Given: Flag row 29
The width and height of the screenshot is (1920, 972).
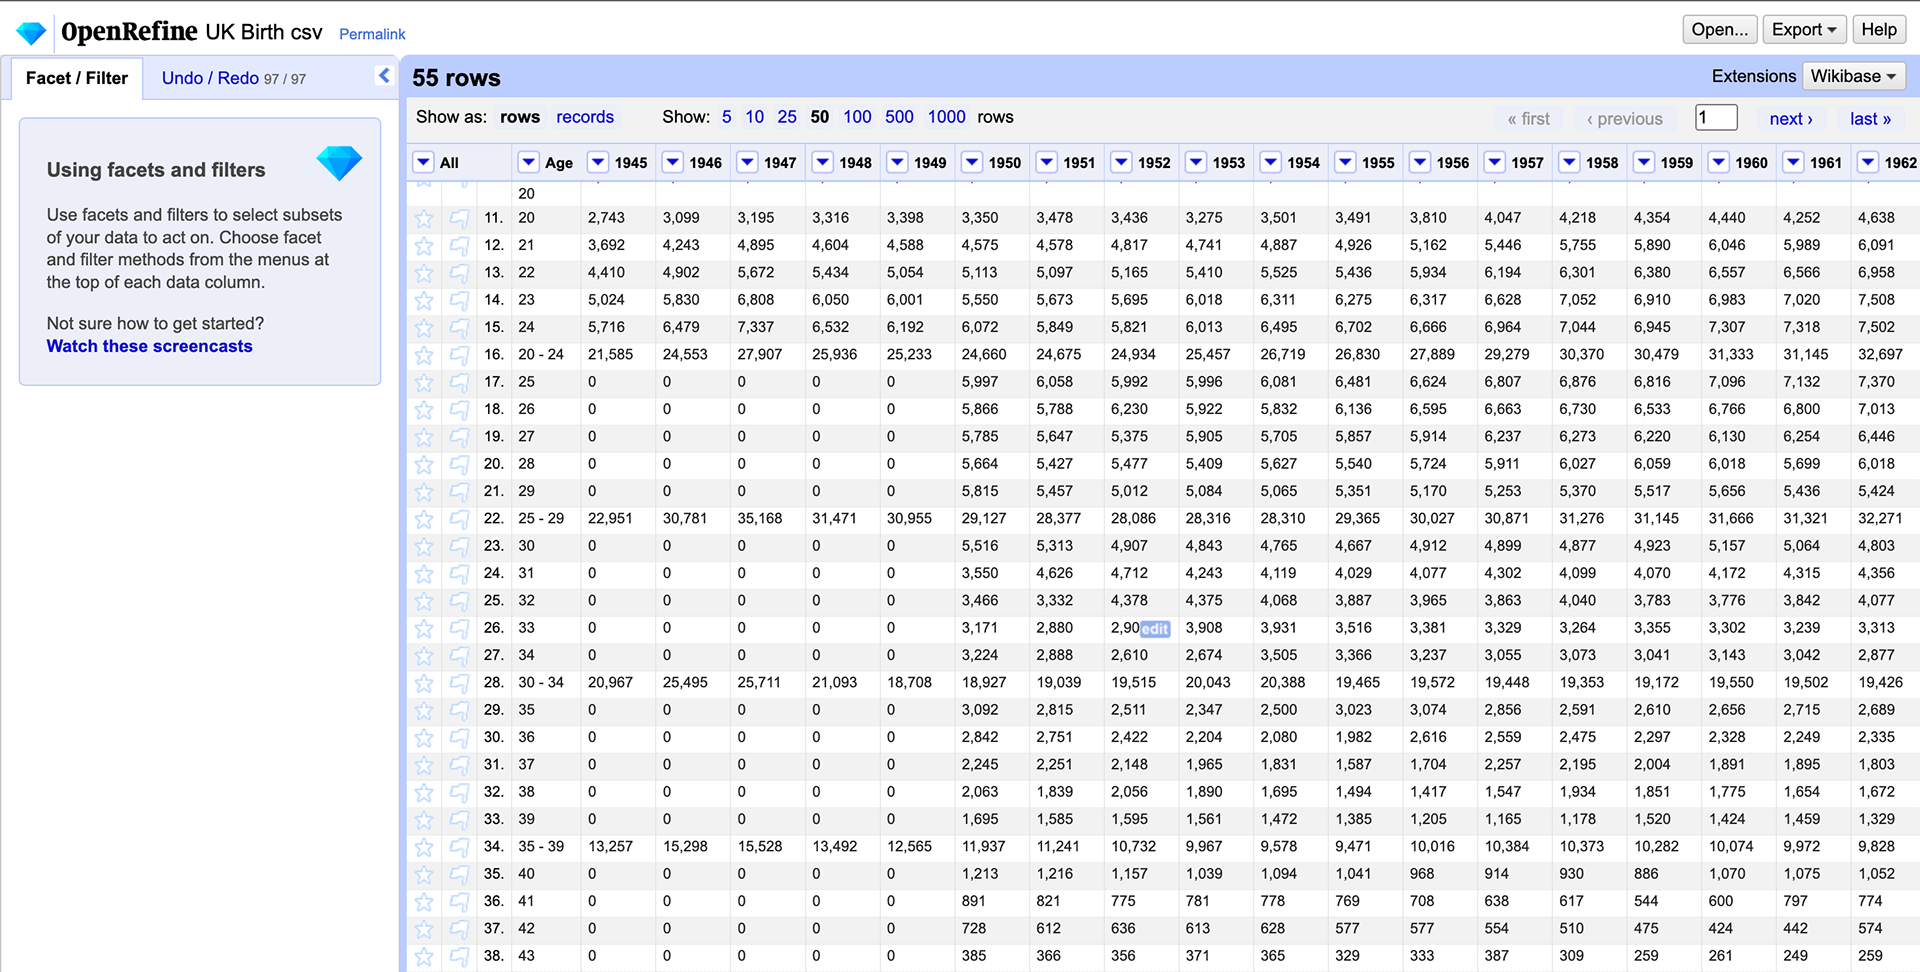Looking at the screenshot, I should (x=459, y=710).
